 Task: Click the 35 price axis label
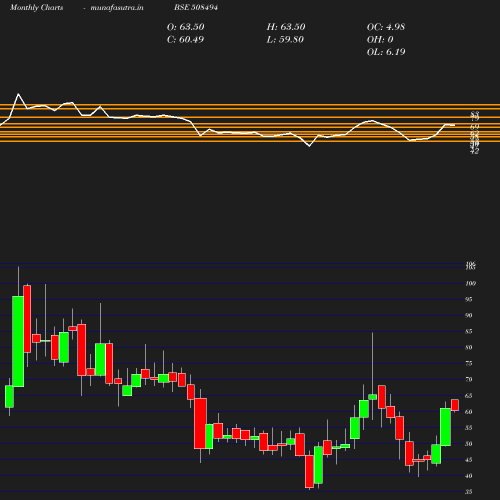point(469,492)
